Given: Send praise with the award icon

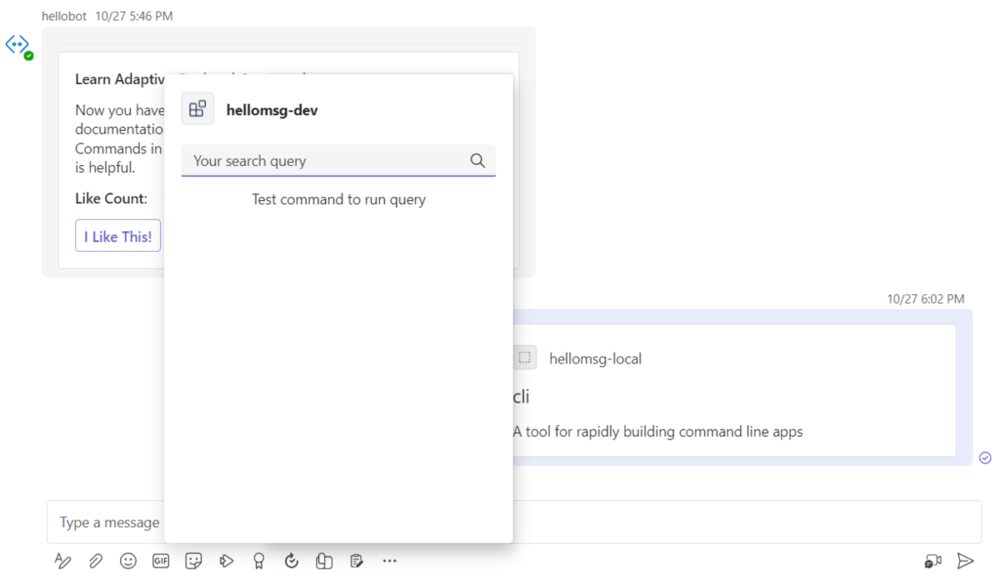Looking at the screenshot, I should [258, 561].
